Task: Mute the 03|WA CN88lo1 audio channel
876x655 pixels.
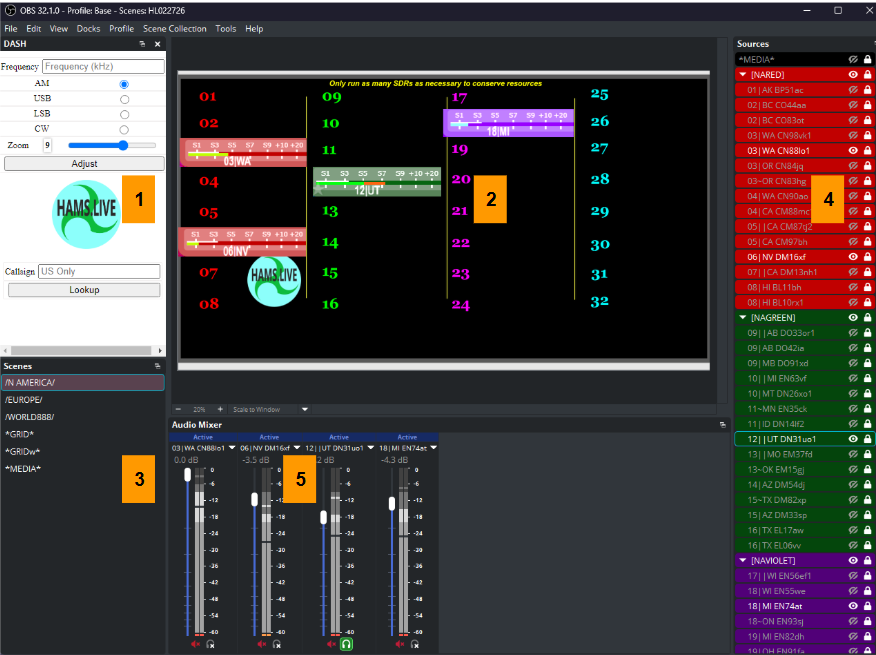Action: pos(195,645)
